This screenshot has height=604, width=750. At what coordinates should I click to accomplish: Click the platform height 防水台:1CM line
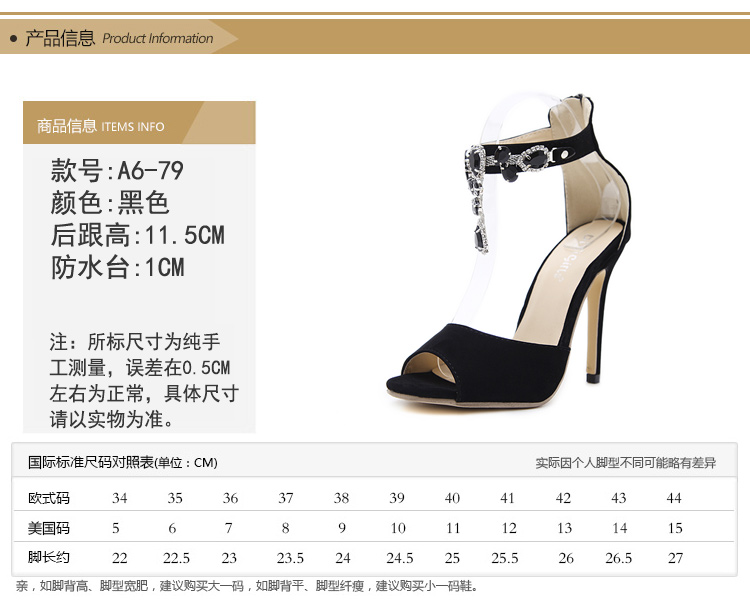pyautogui.click(x=117, y=267)
